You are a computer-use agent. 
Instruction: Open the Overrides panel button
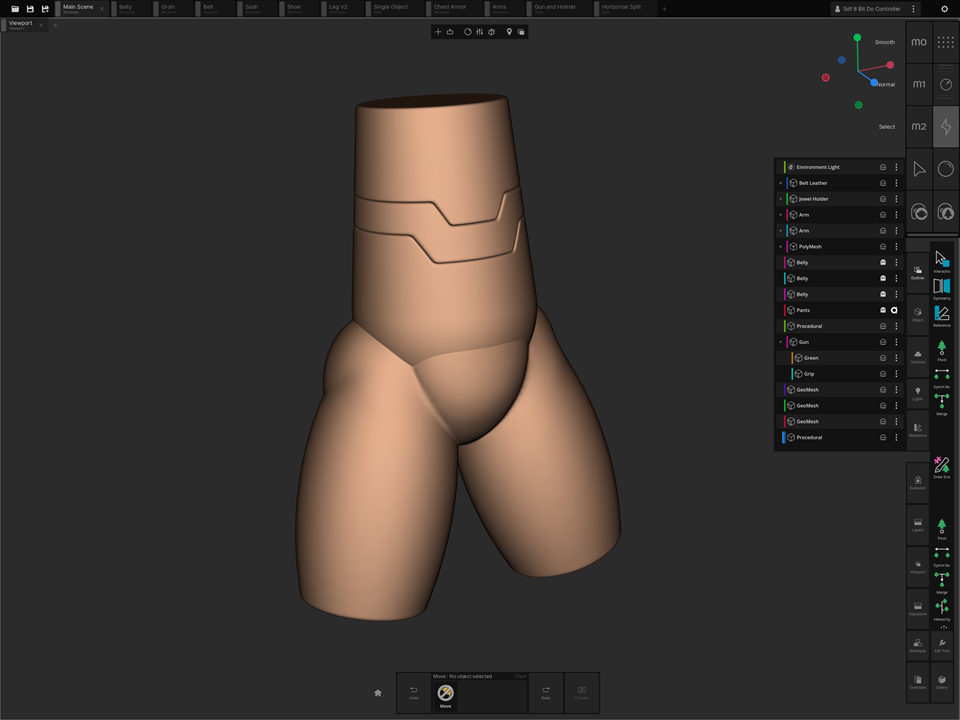click(918, 682)
